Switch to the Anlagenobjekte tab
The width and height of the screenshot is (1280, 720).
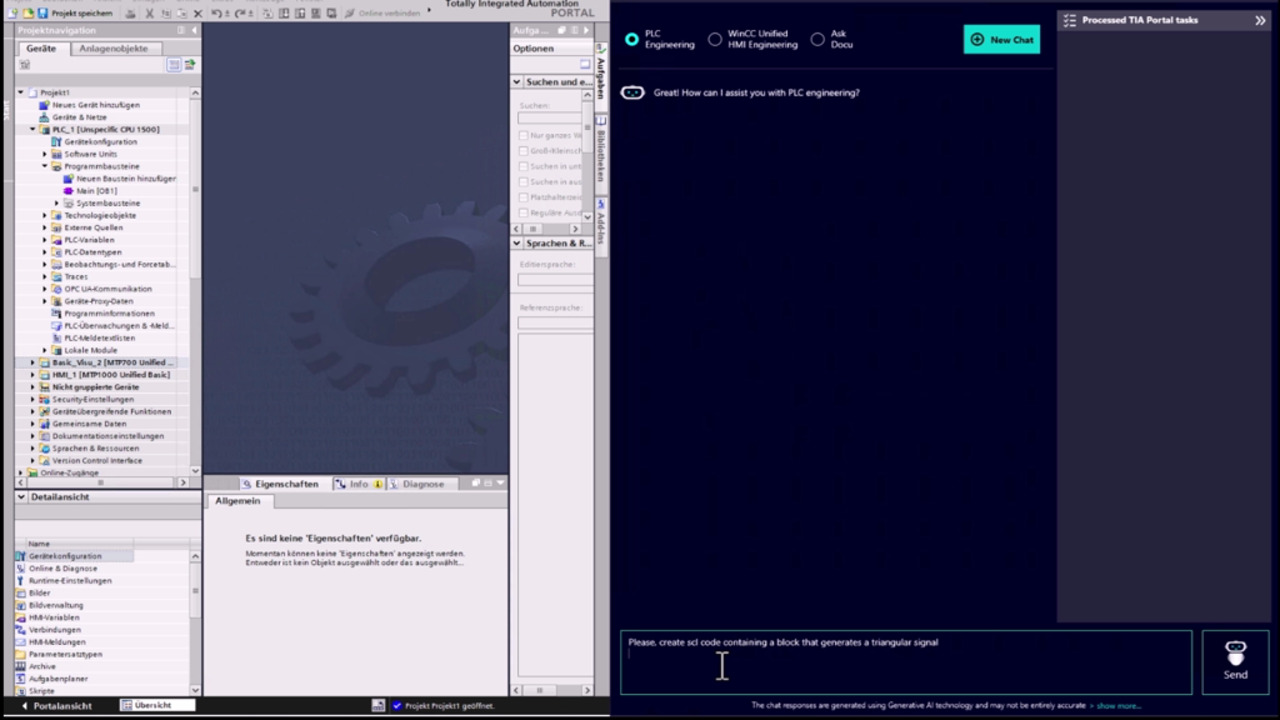[113, 48]
